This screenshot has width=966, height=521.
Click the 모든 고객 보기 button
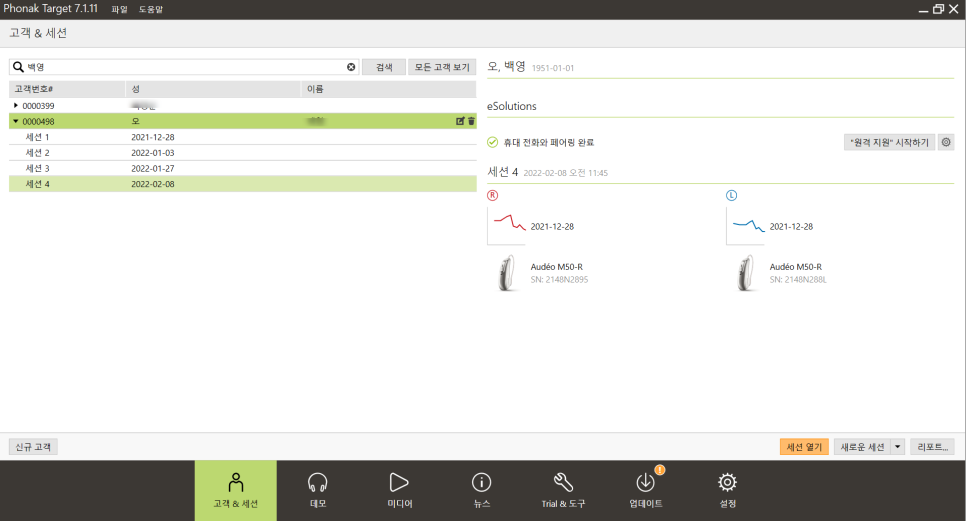[x=442, y=67]
